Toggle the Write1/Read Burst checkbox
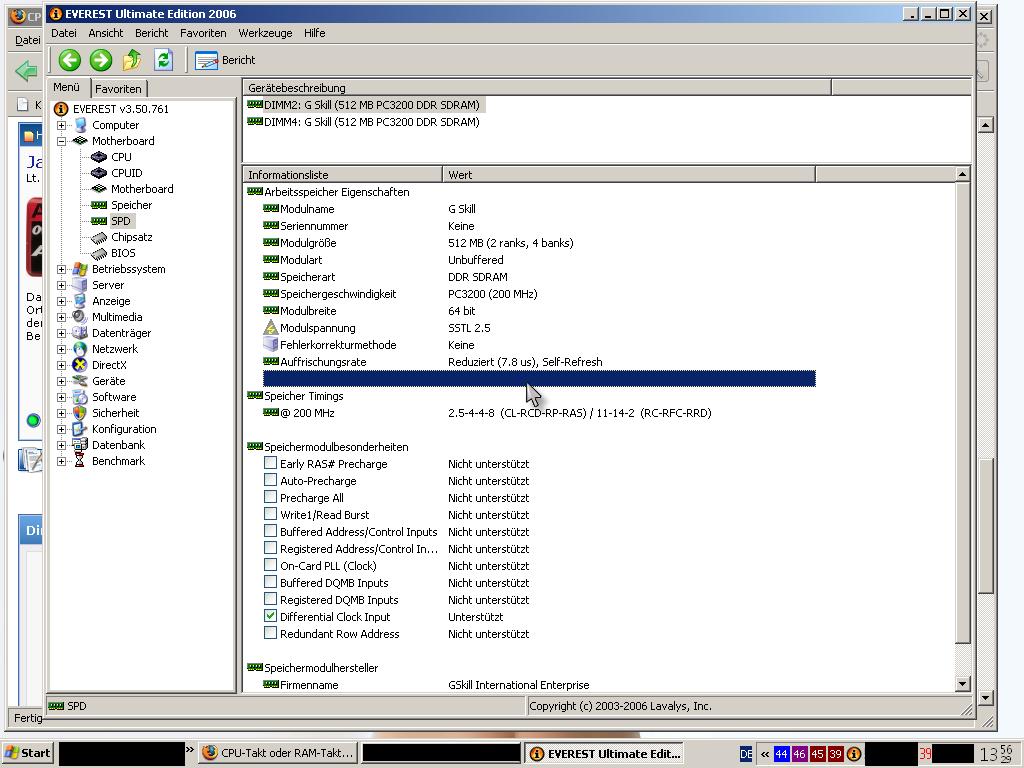The height and width of the screenshot is (768, 1024). click(x=270, y=514)
